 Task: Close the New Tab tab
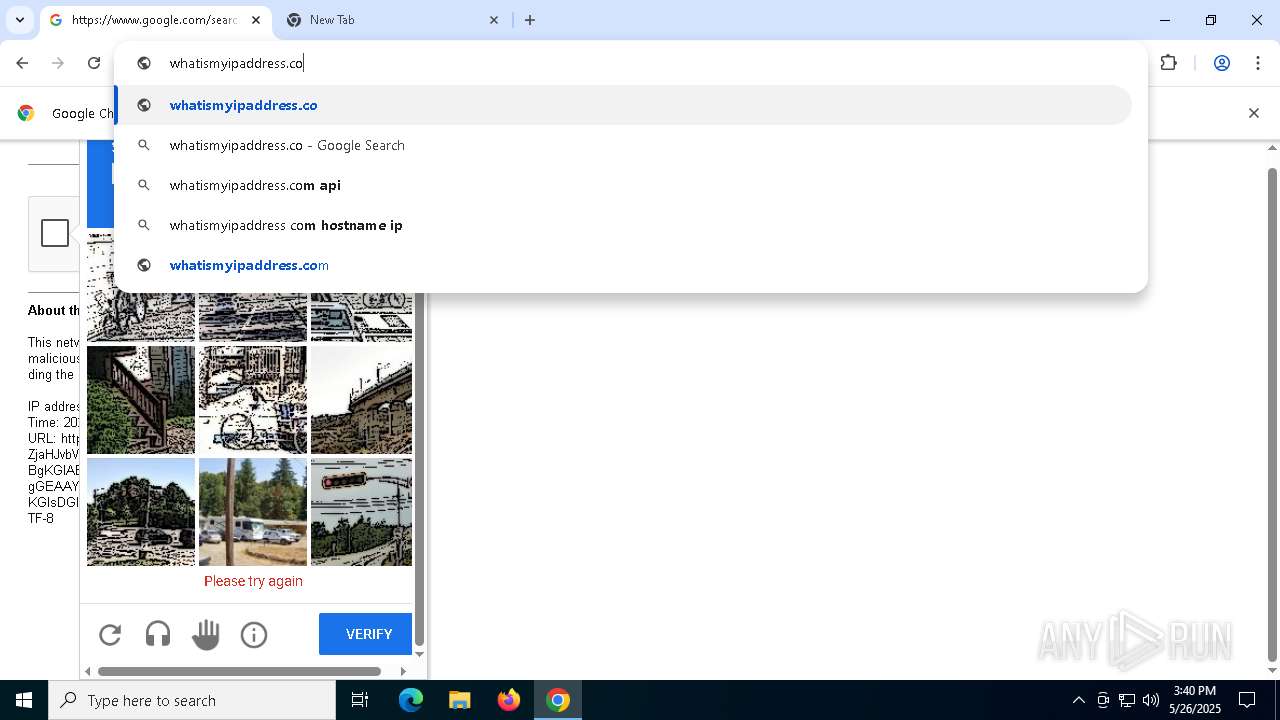pos(494,20)
